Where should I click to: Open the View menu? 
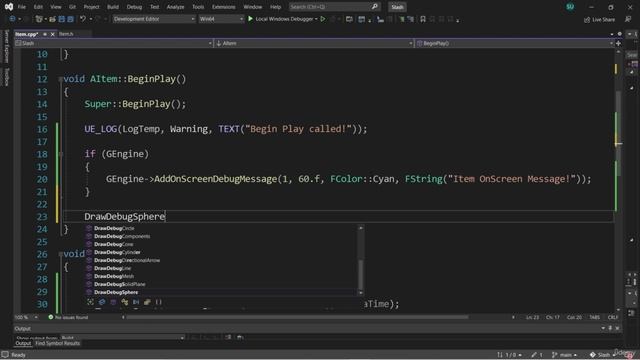tap(56, 7)
